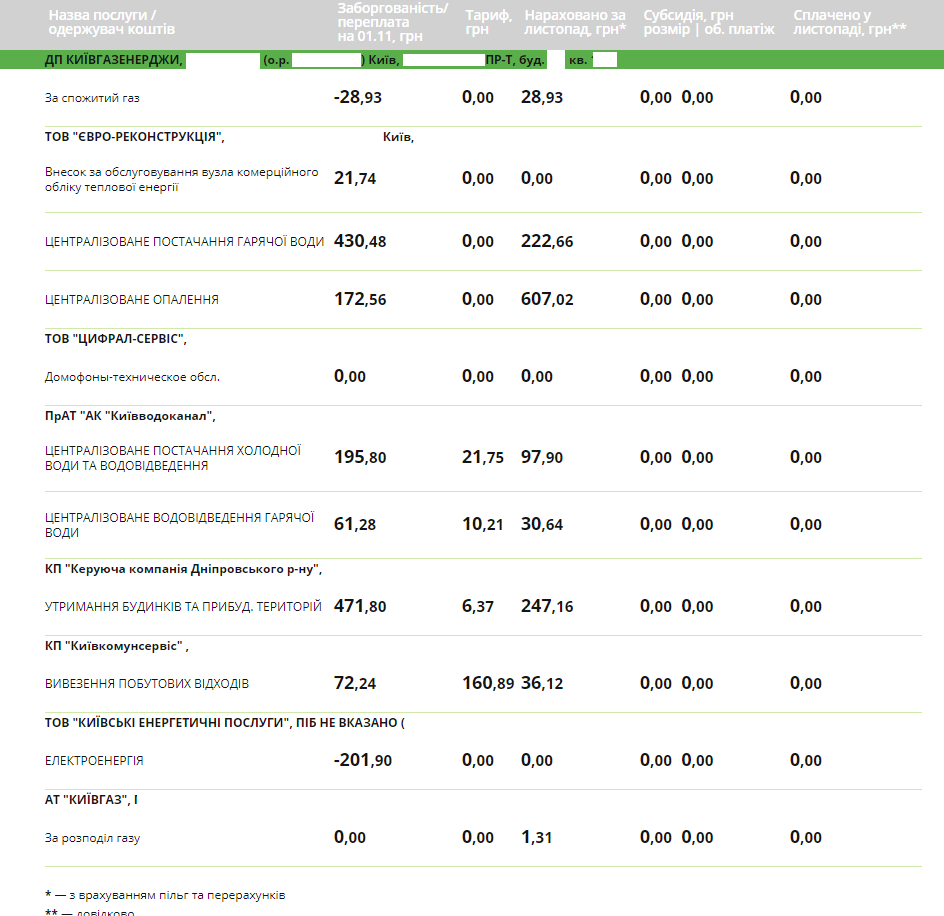Click the 'Субсидія, грн' column header
This screenshot has width=944, height=916.
pyautogui.click(x=709, y=22)
